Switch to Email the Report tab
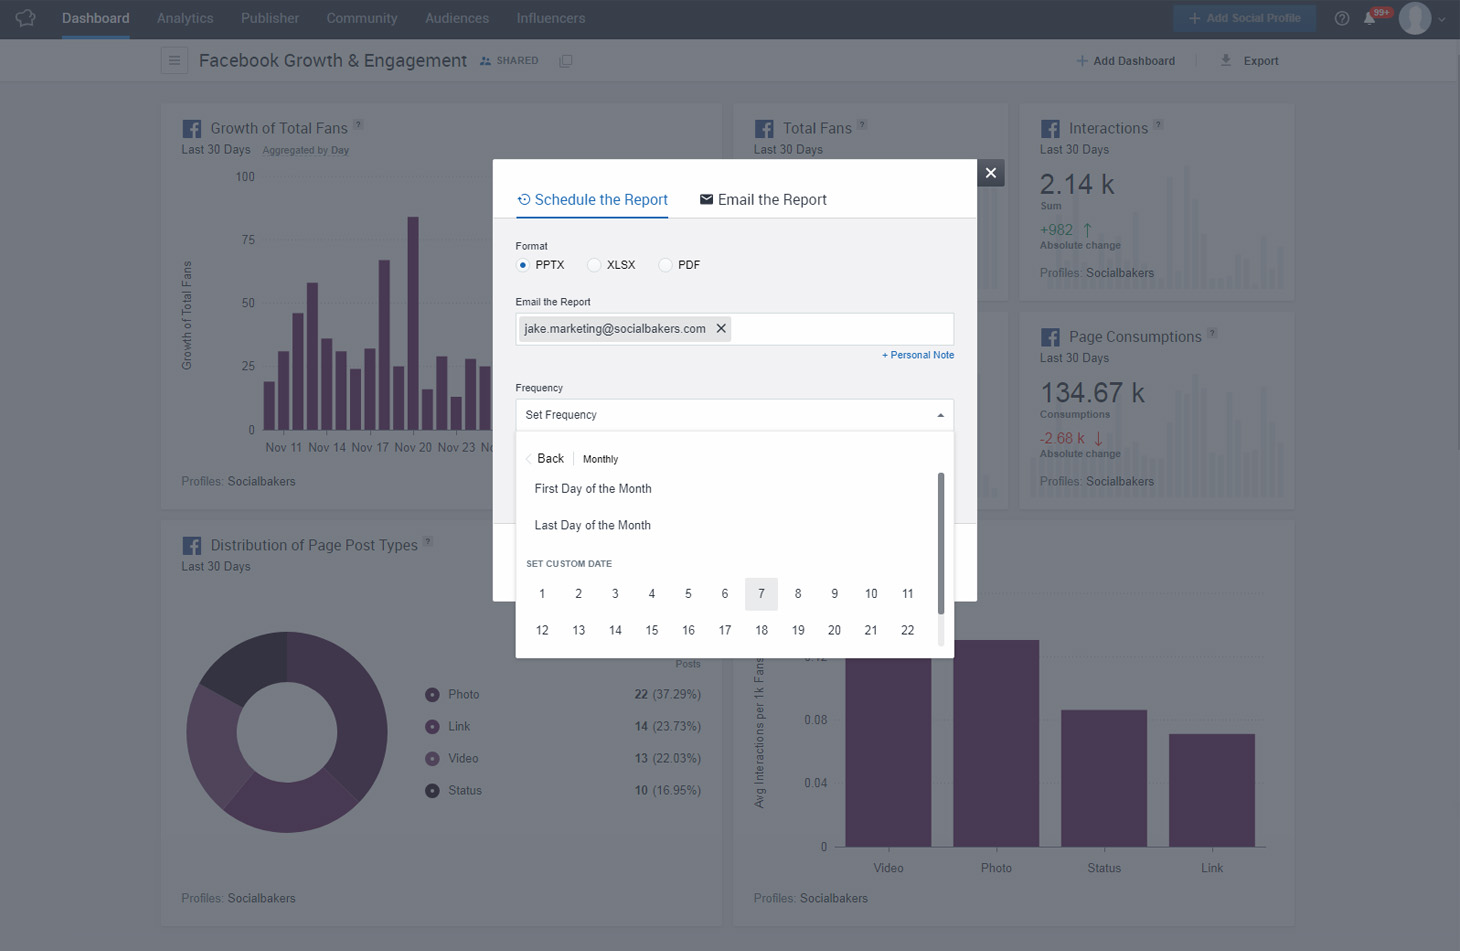 (x=763, y=200)
